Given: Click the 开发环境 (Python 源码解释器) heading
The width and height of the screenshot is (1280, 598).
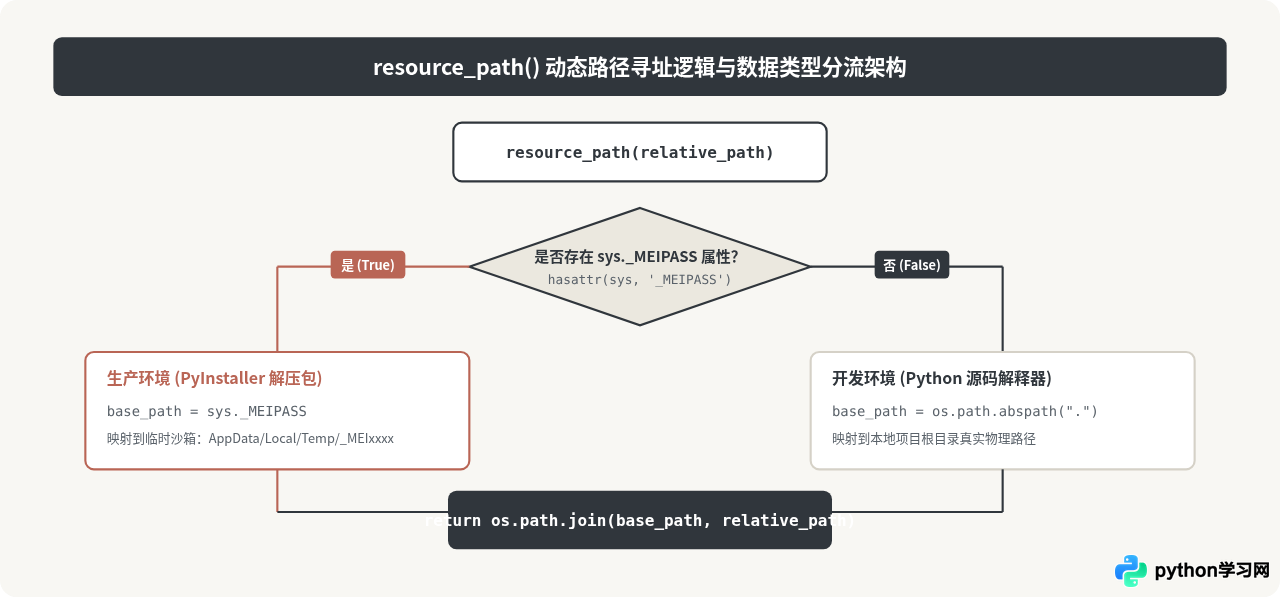Looking at the screenshot, I should (x=942, y=379).
